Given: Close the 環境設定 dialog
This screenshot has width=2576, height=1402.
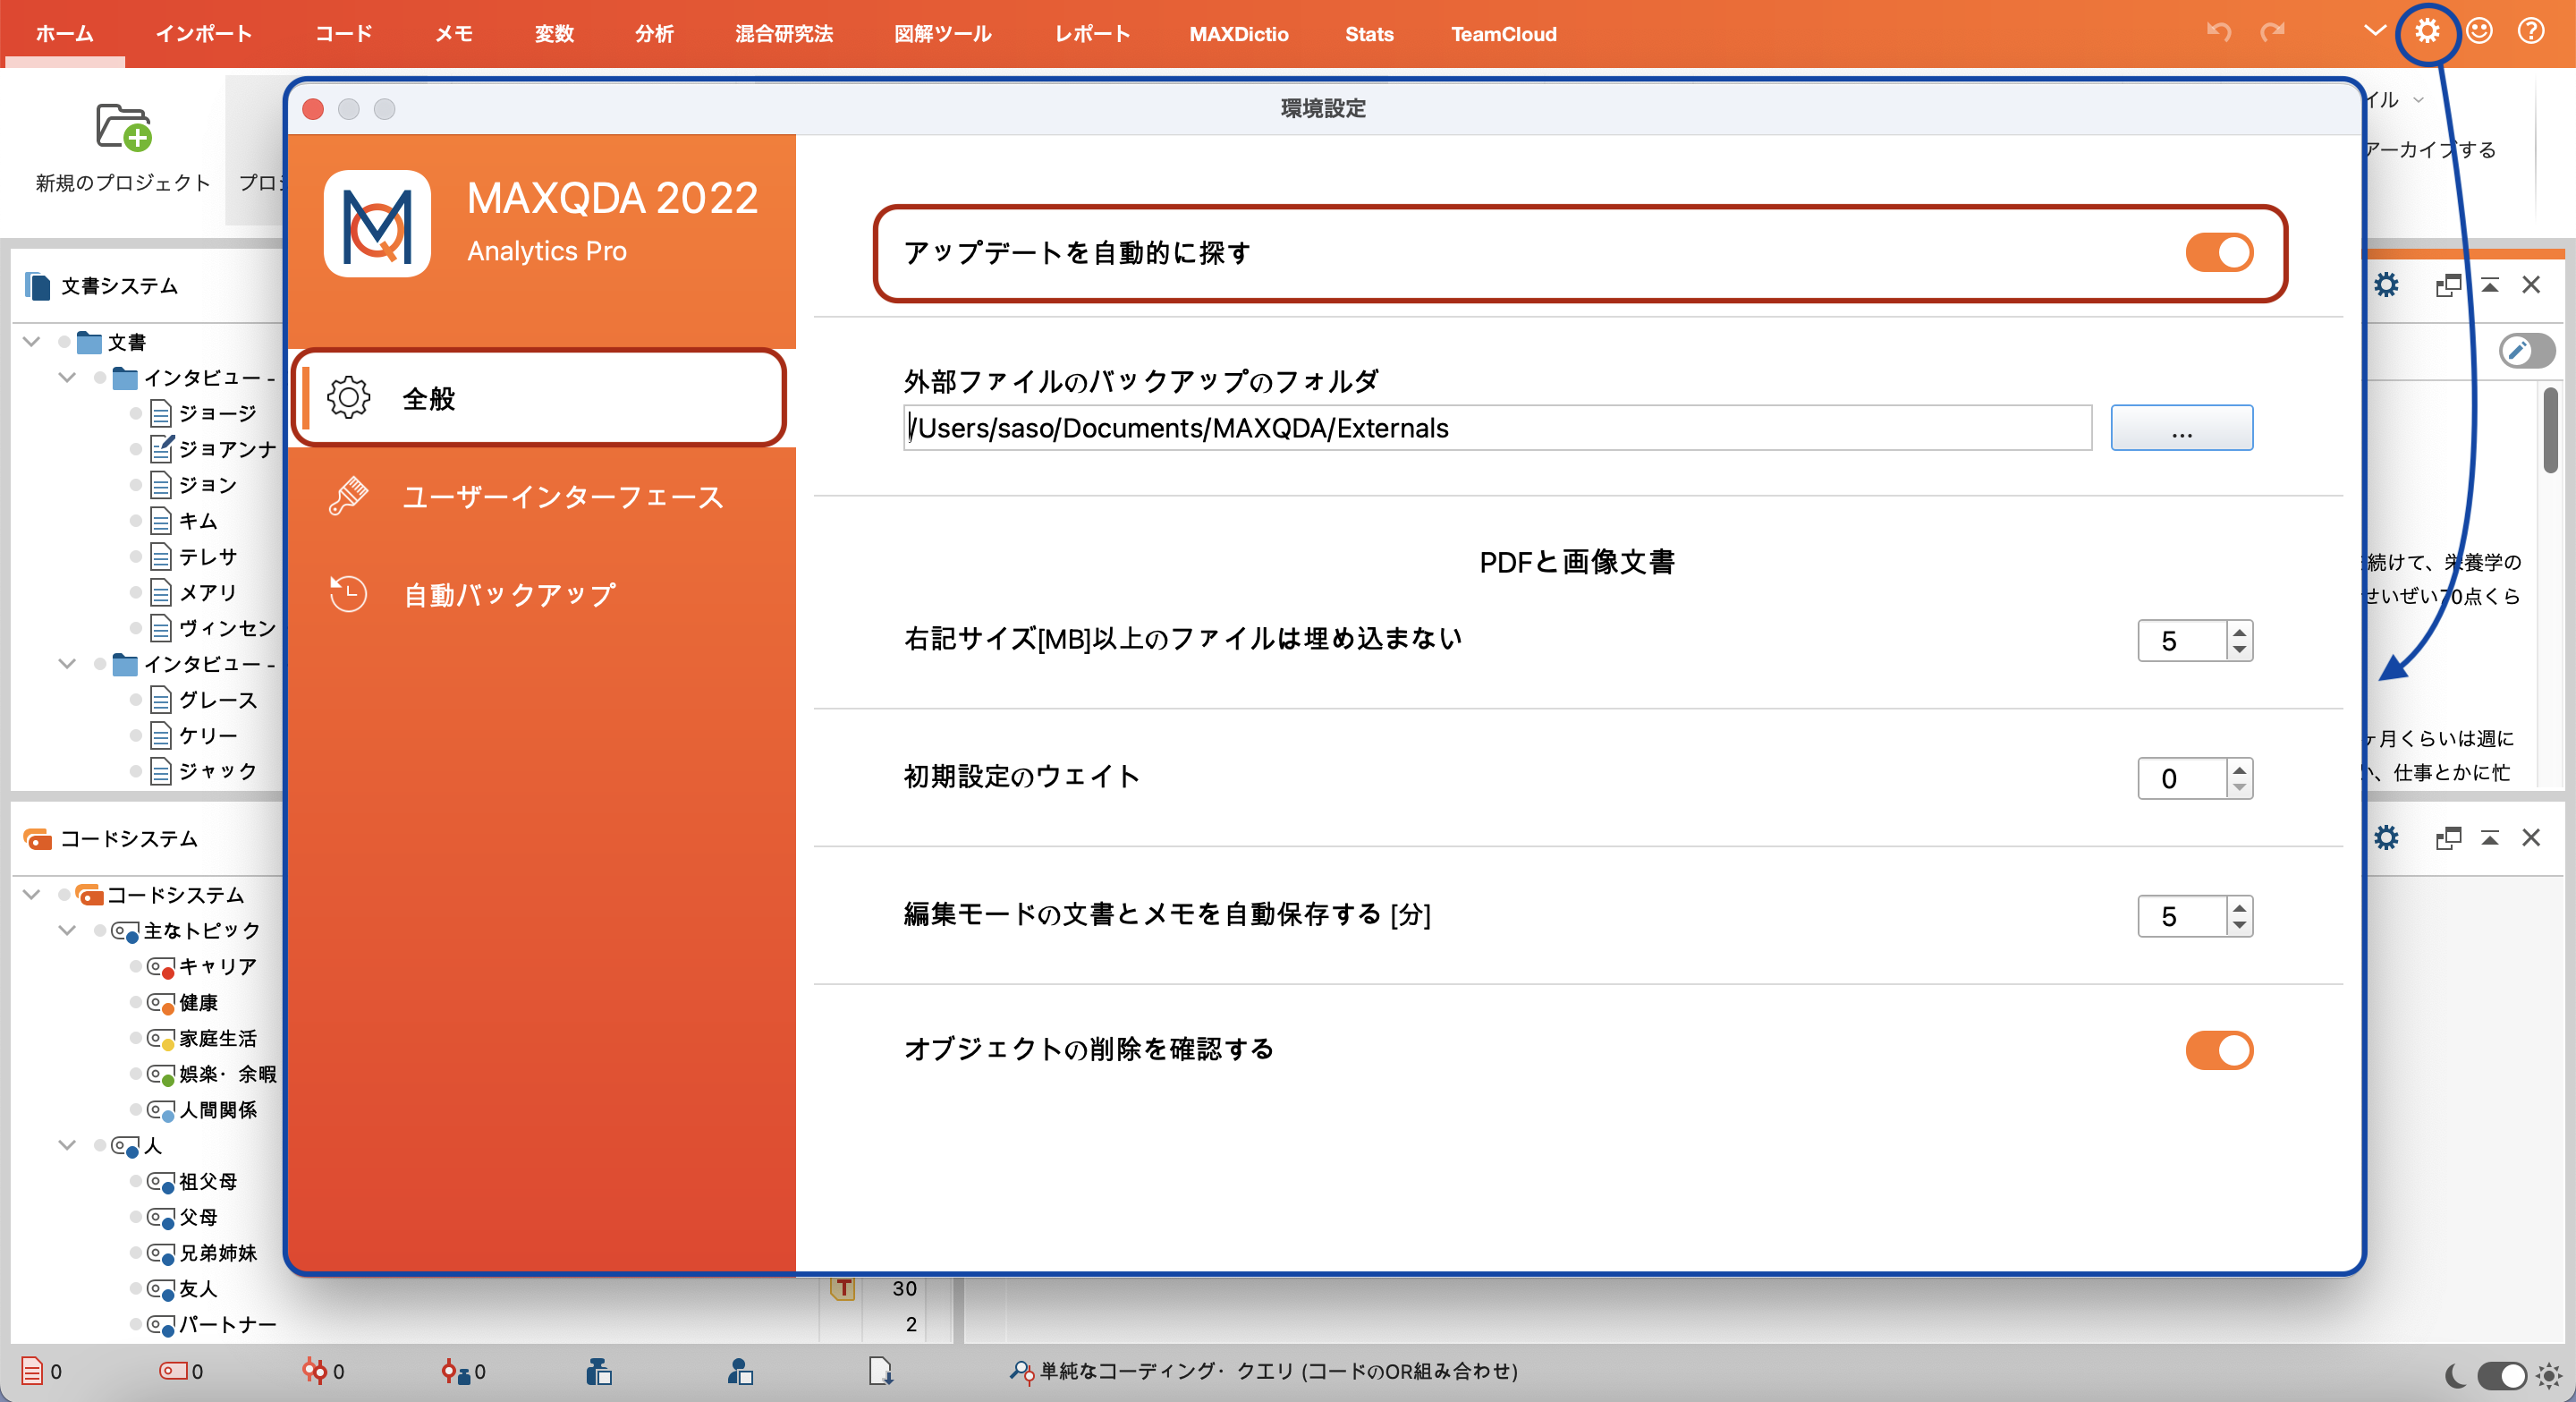Looking at the screenshot, I should (313, 109).
